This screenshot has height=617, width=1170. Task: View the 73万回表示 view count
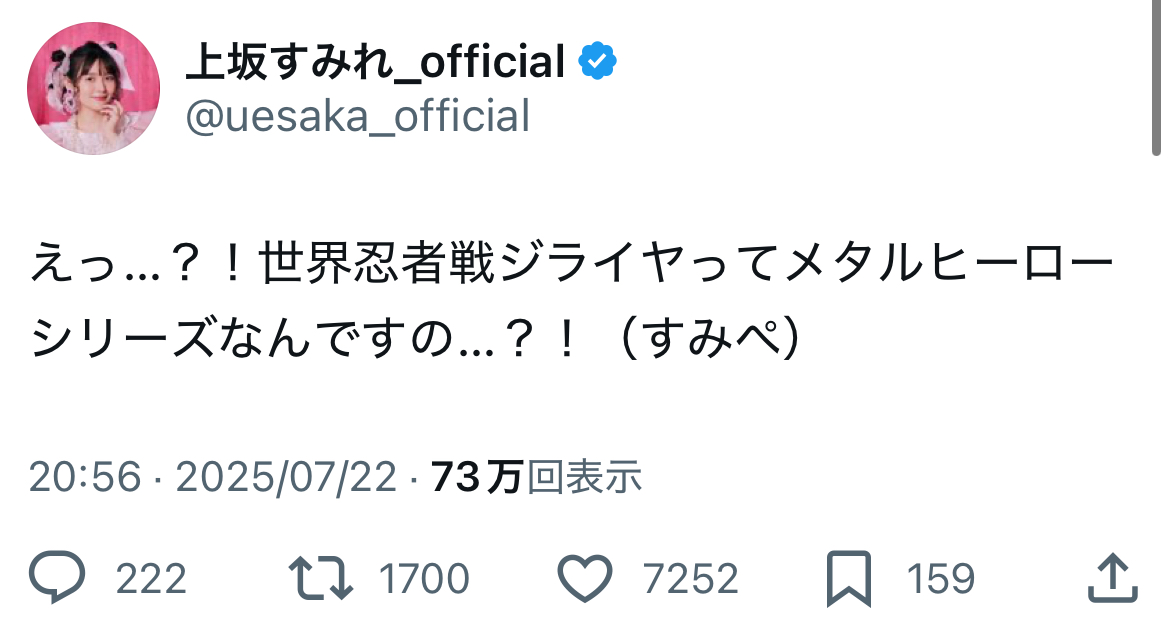(x=536, y=478)
